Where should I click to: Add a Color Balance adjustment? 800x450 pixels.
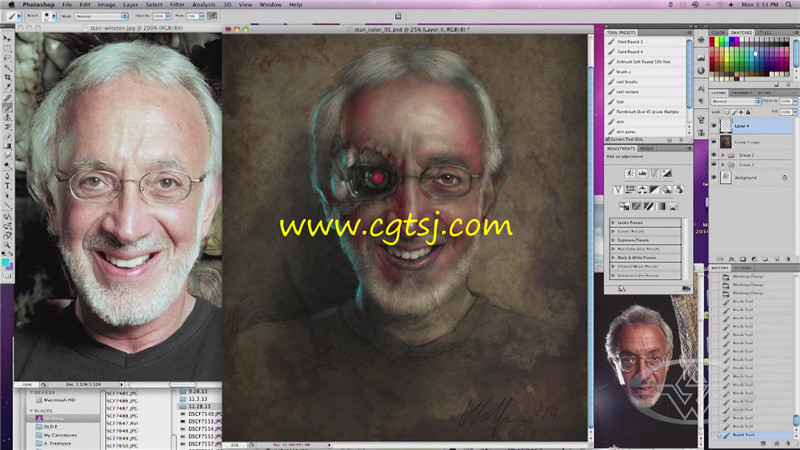pyautogui.click(x=642, y=190)
